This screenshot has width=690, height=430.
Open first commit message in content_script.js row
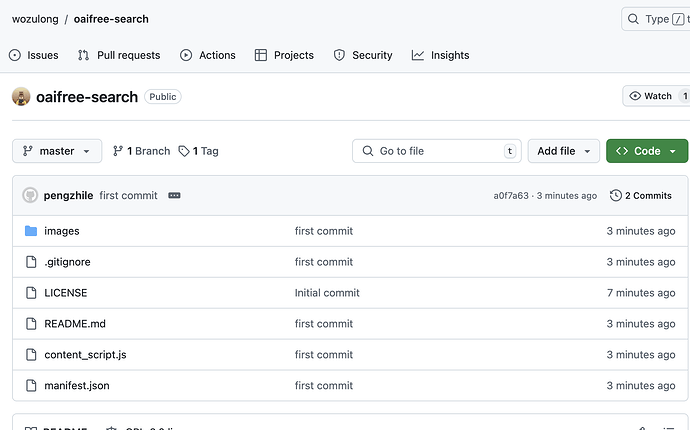coord(324,354)
